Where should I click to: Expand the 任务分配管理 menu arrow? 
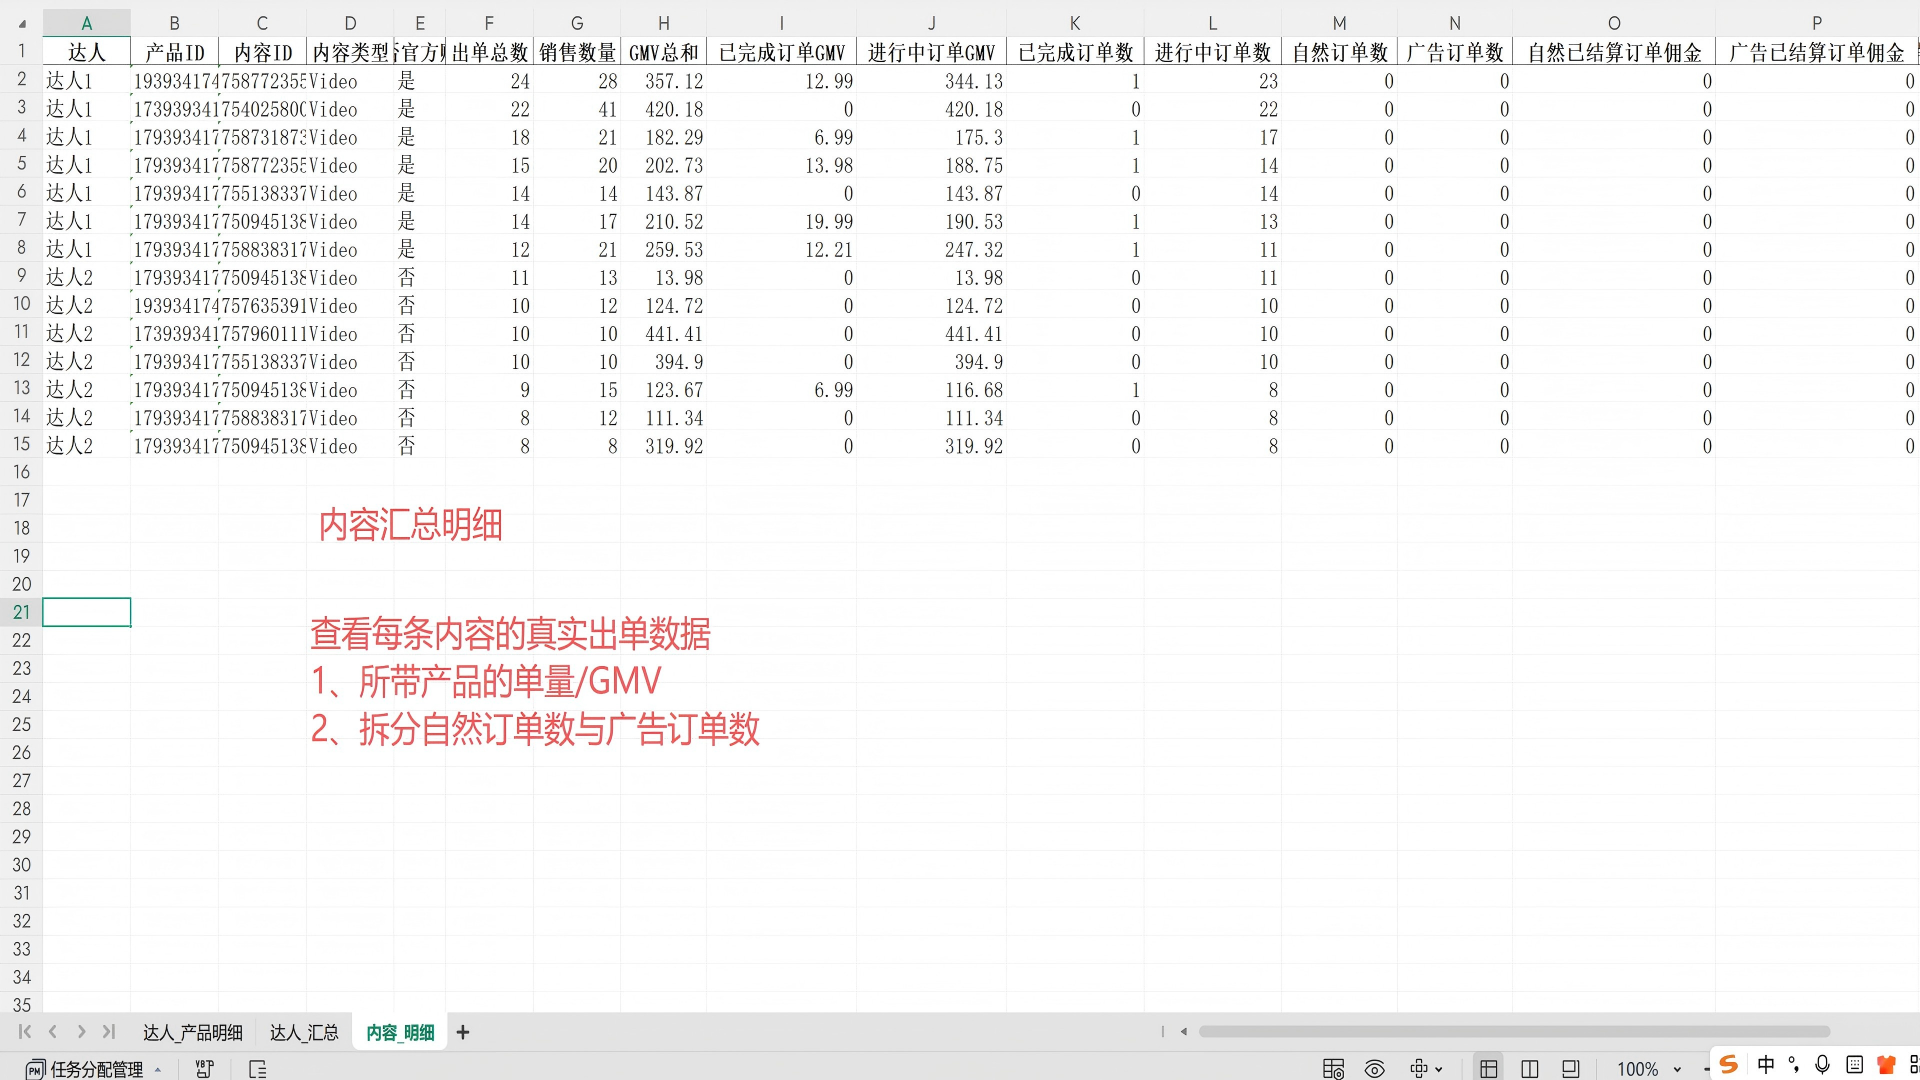pos(158,1070)
